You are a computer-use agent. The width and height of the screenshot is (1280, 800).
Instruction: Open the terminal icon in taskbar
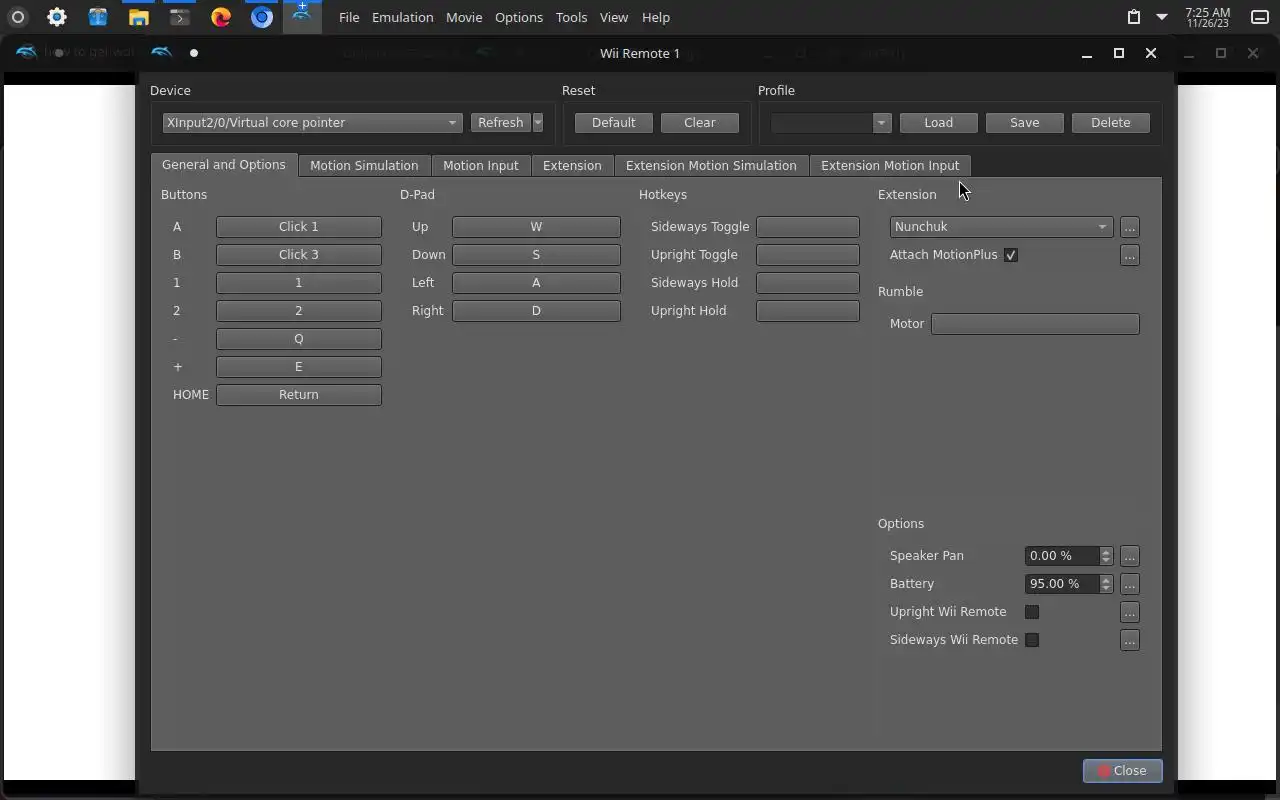179,17
